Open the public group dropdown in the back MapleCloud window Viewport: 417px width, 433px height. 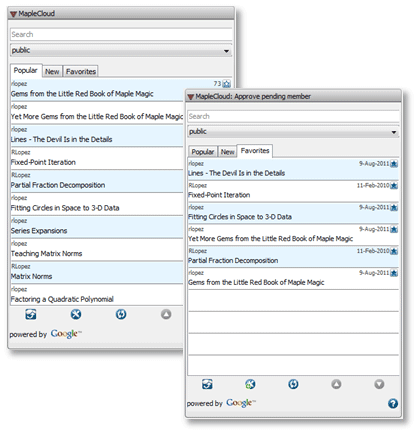121,50
